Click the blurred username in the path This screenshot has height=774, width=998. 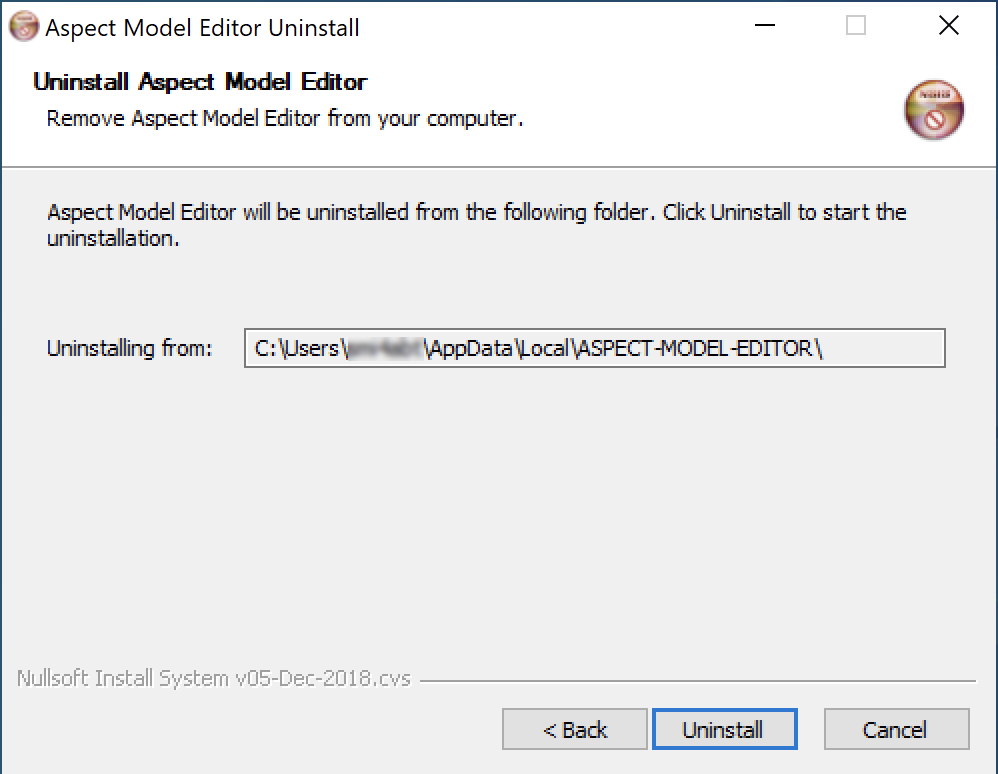click(384, 349)
